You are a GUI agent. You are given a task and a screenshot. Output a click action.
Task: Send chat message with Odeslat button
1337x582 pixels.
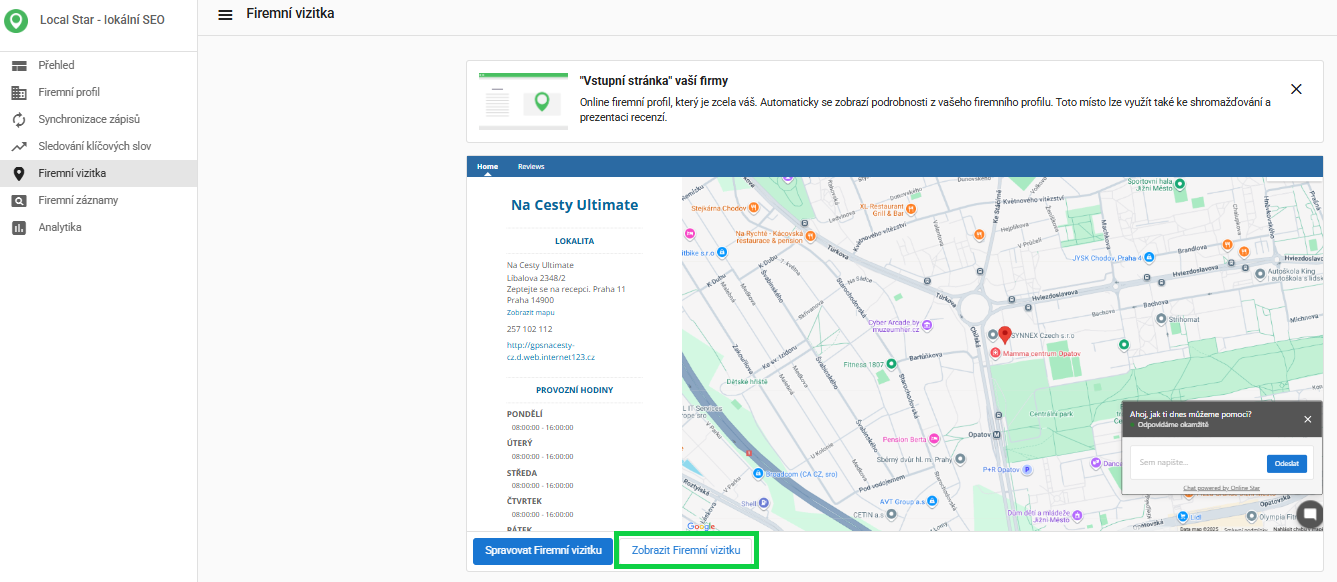tap(1286, 463)
